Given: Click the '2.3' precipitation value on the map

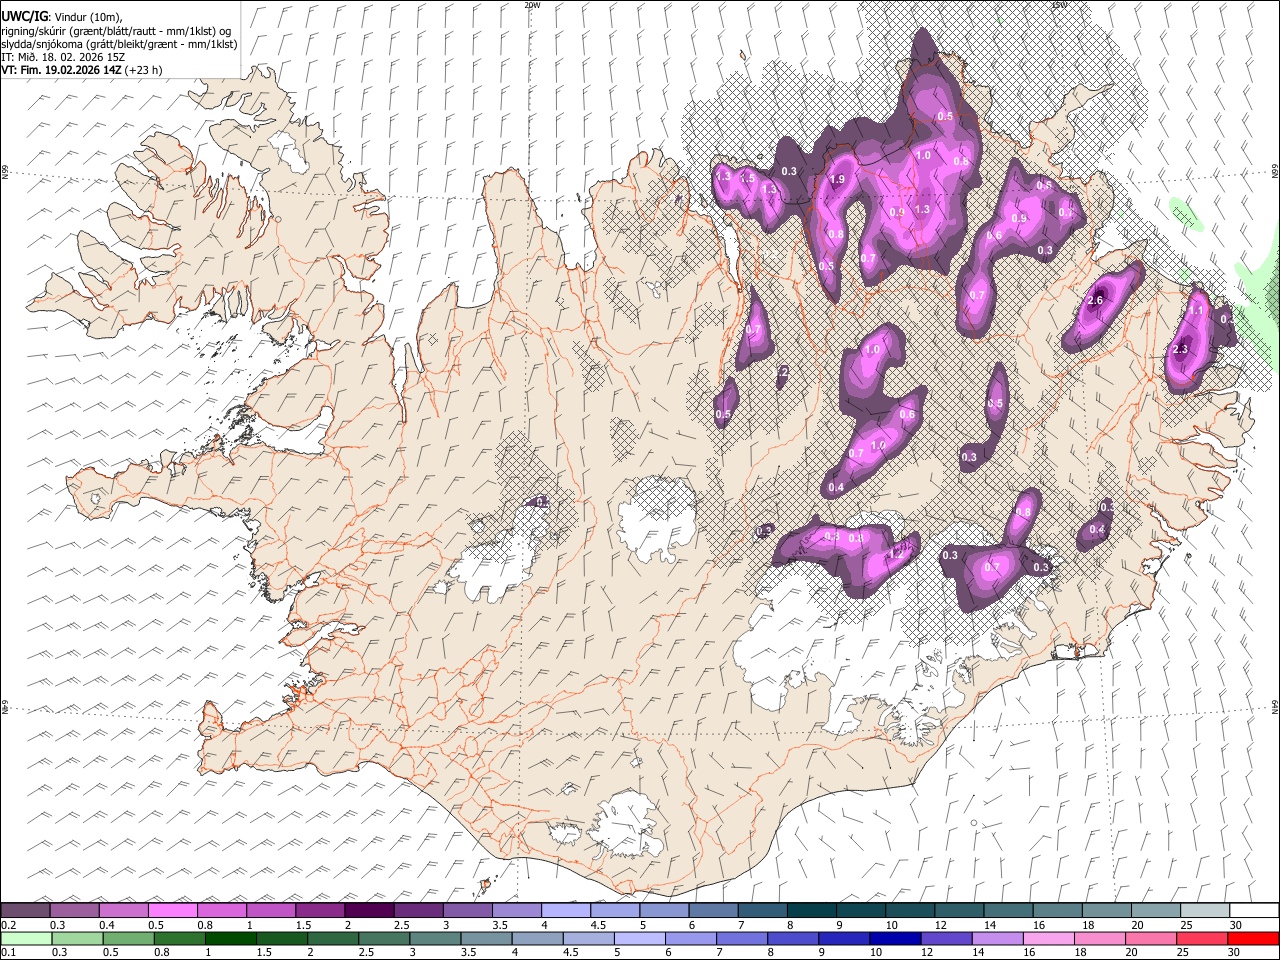Looking at the screenshot, I should point(1180,349).
